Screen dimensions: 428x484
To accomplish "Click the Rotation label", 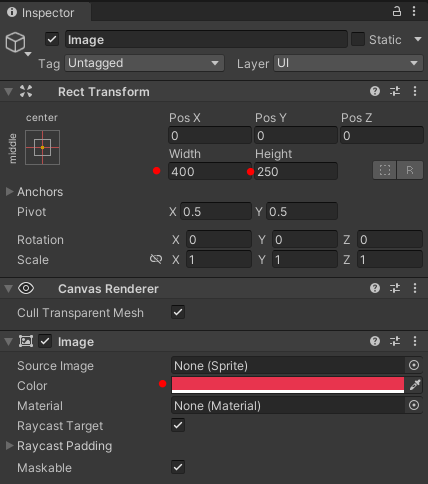I will (x=40, y=240).
